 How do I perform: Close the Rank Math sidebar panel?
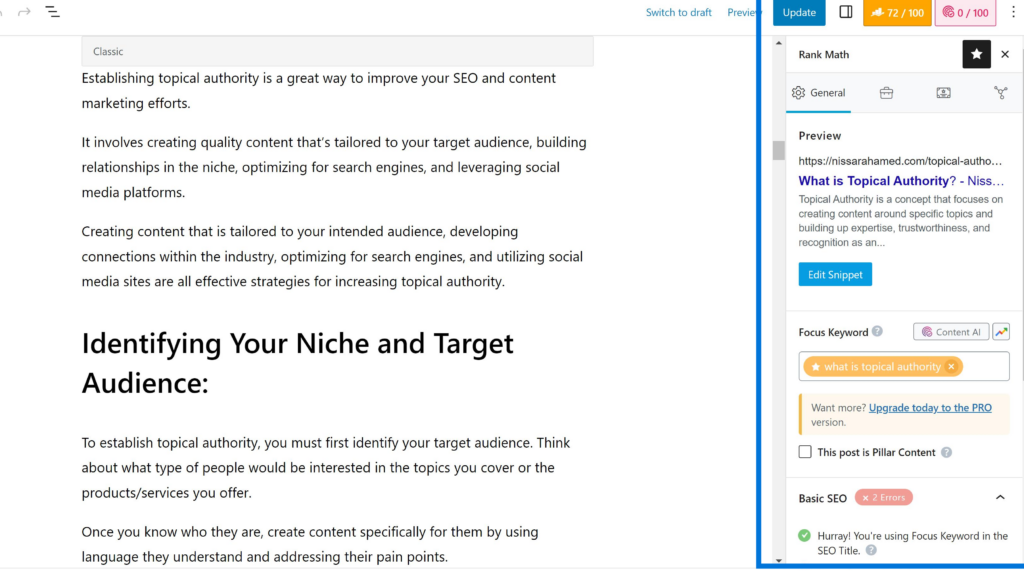click(1005, 54)
